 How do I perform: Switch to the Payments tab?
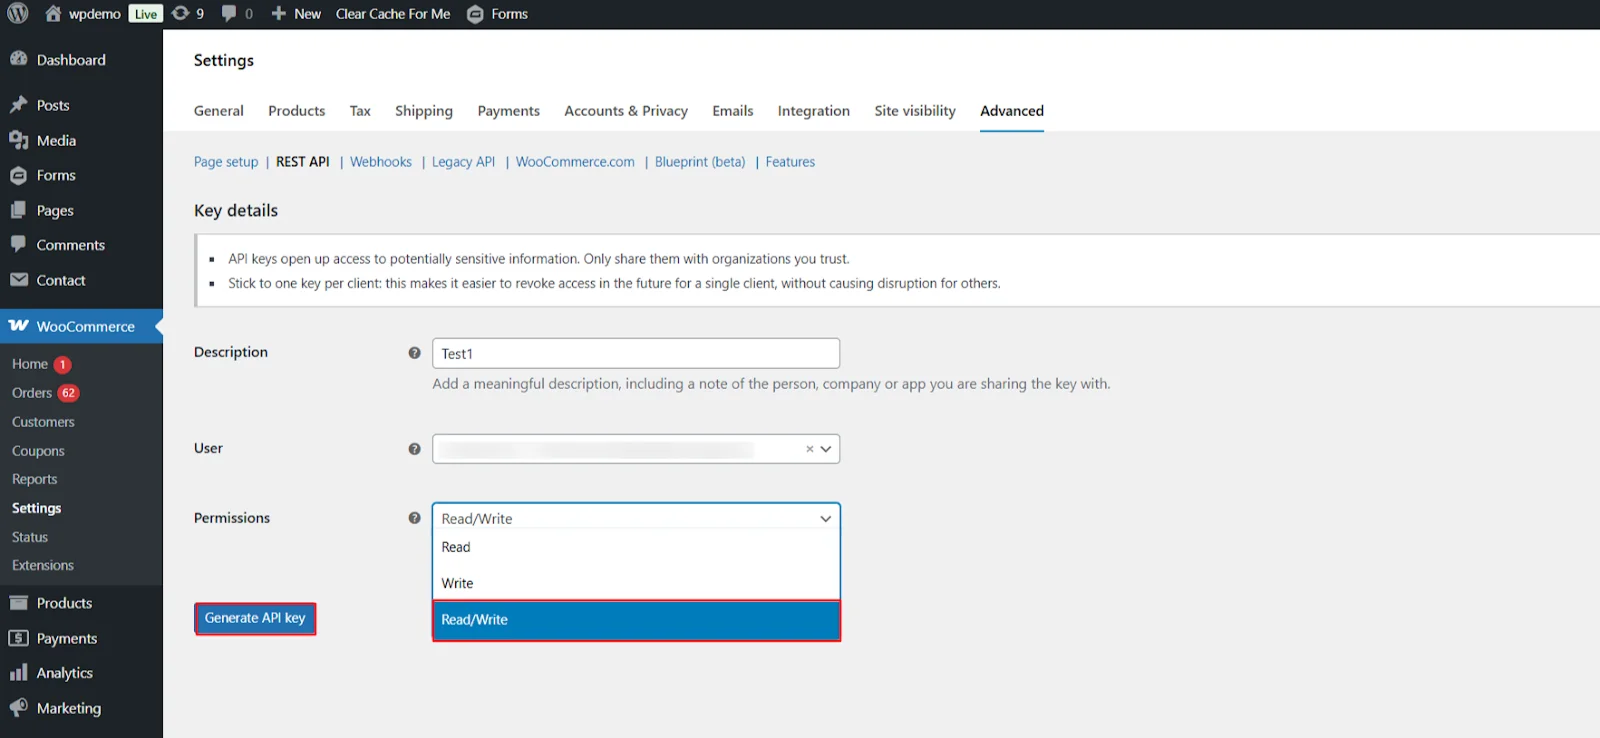(x=509, y=111)
